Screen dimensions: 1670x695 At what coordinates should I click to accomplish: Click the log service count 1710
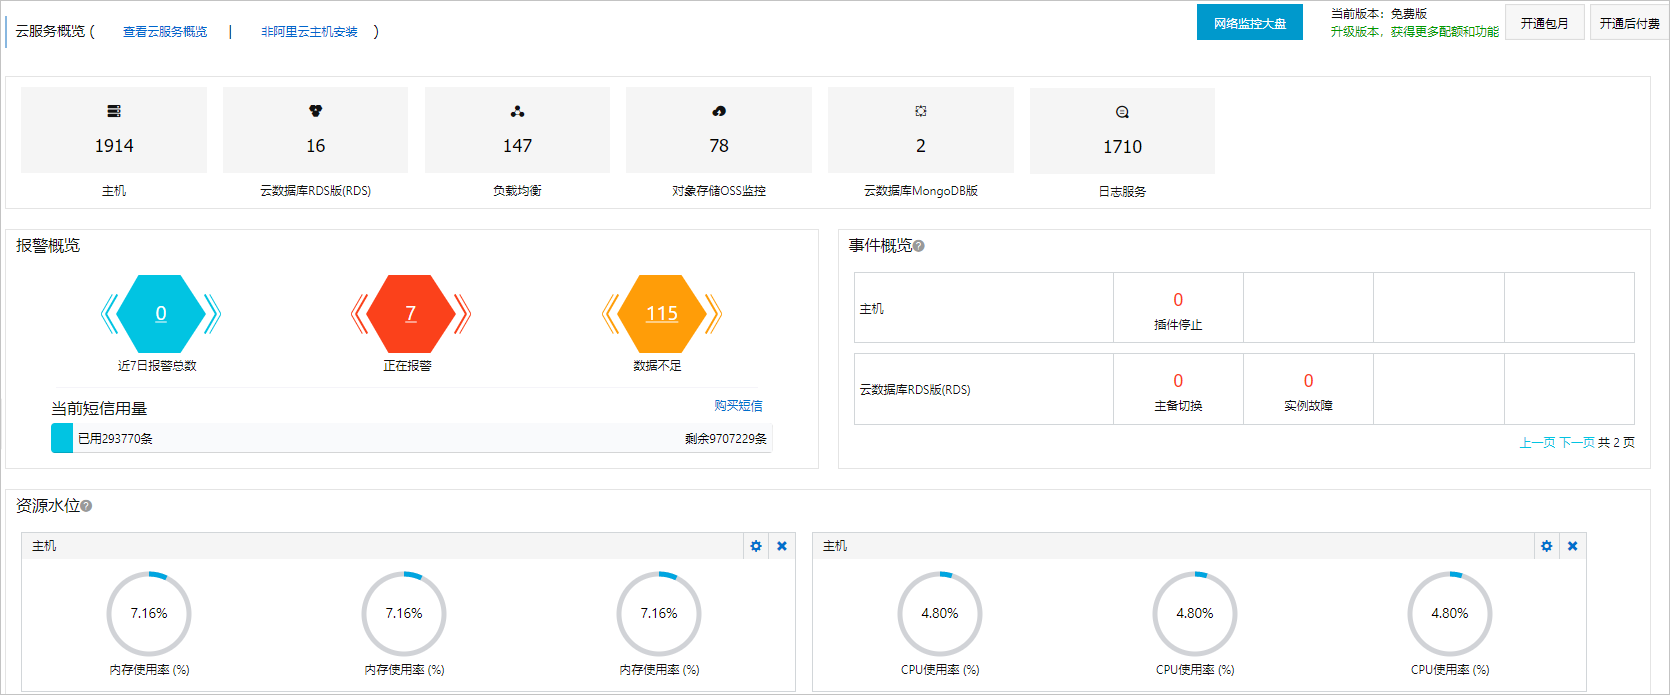click(1122, 147)
